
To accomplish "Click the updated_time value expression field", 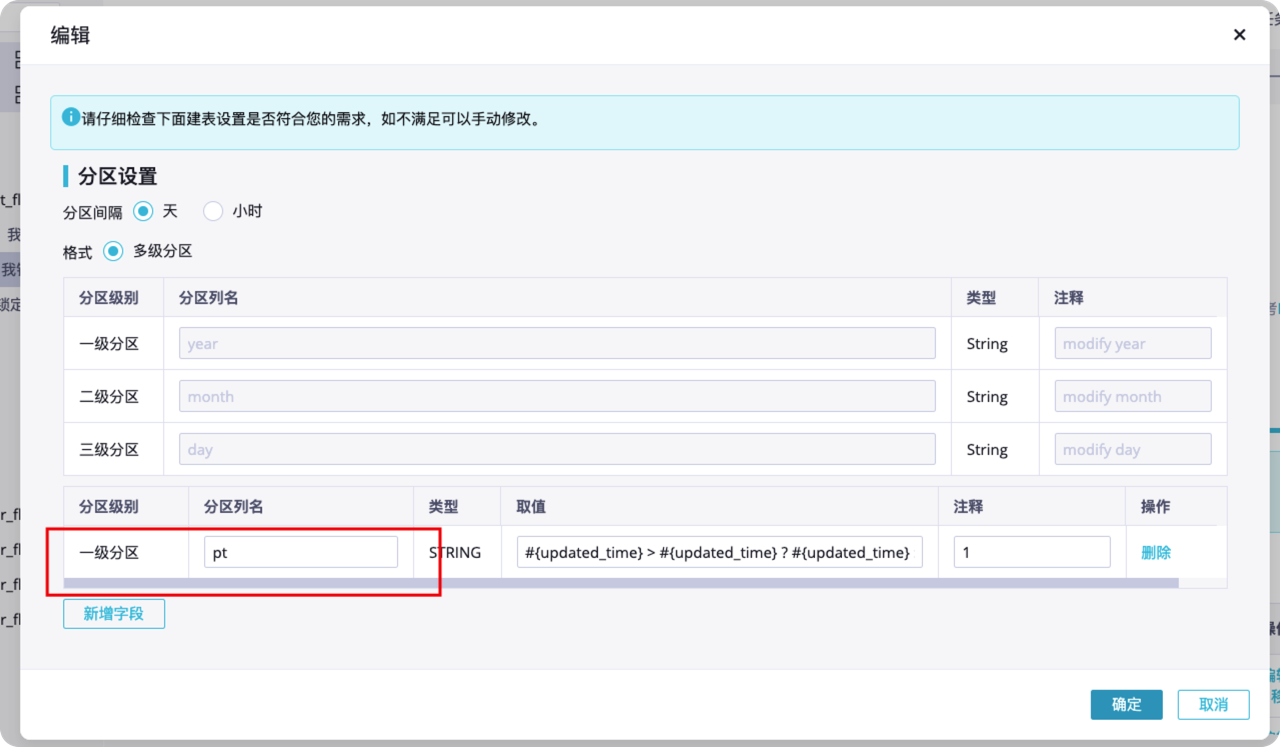I will click(x=720, y=552).
